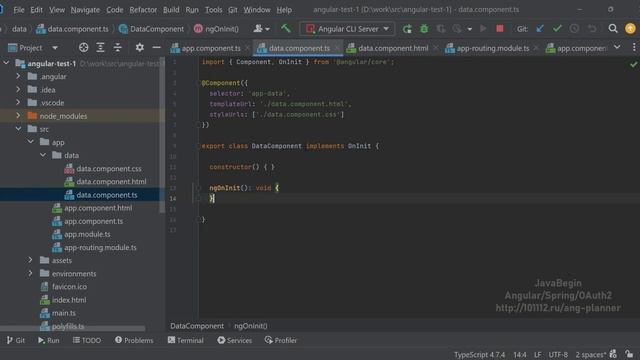Select app.module.ts in project tree
The width and height of the screenshot is (640, 360).
tap(81, 234)
